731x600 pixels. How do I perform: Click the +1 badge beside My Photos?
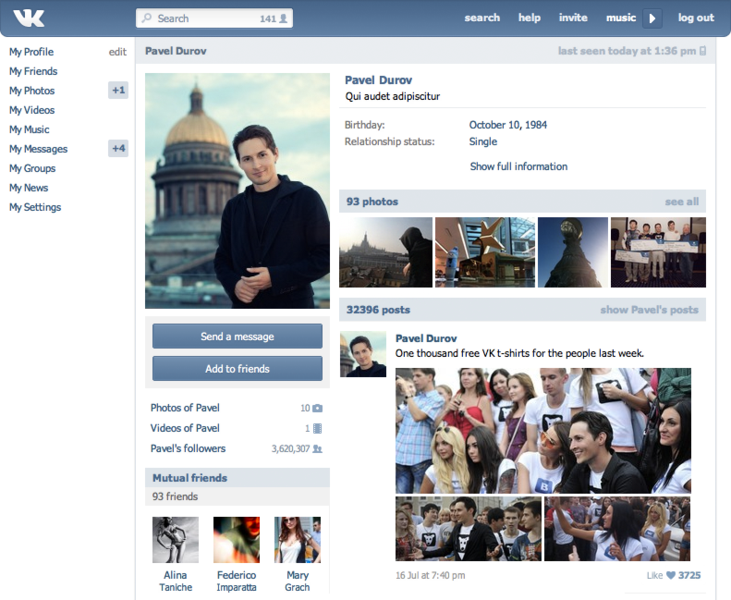pyautogui.click(x=118, y=91)
